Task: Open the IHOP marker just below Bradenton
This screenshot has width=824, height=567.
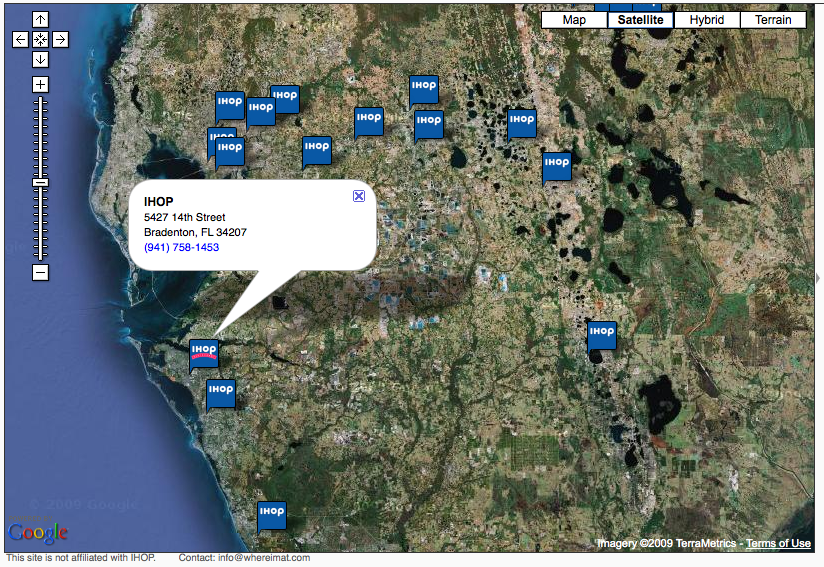Action: click(x=221, y=391)
